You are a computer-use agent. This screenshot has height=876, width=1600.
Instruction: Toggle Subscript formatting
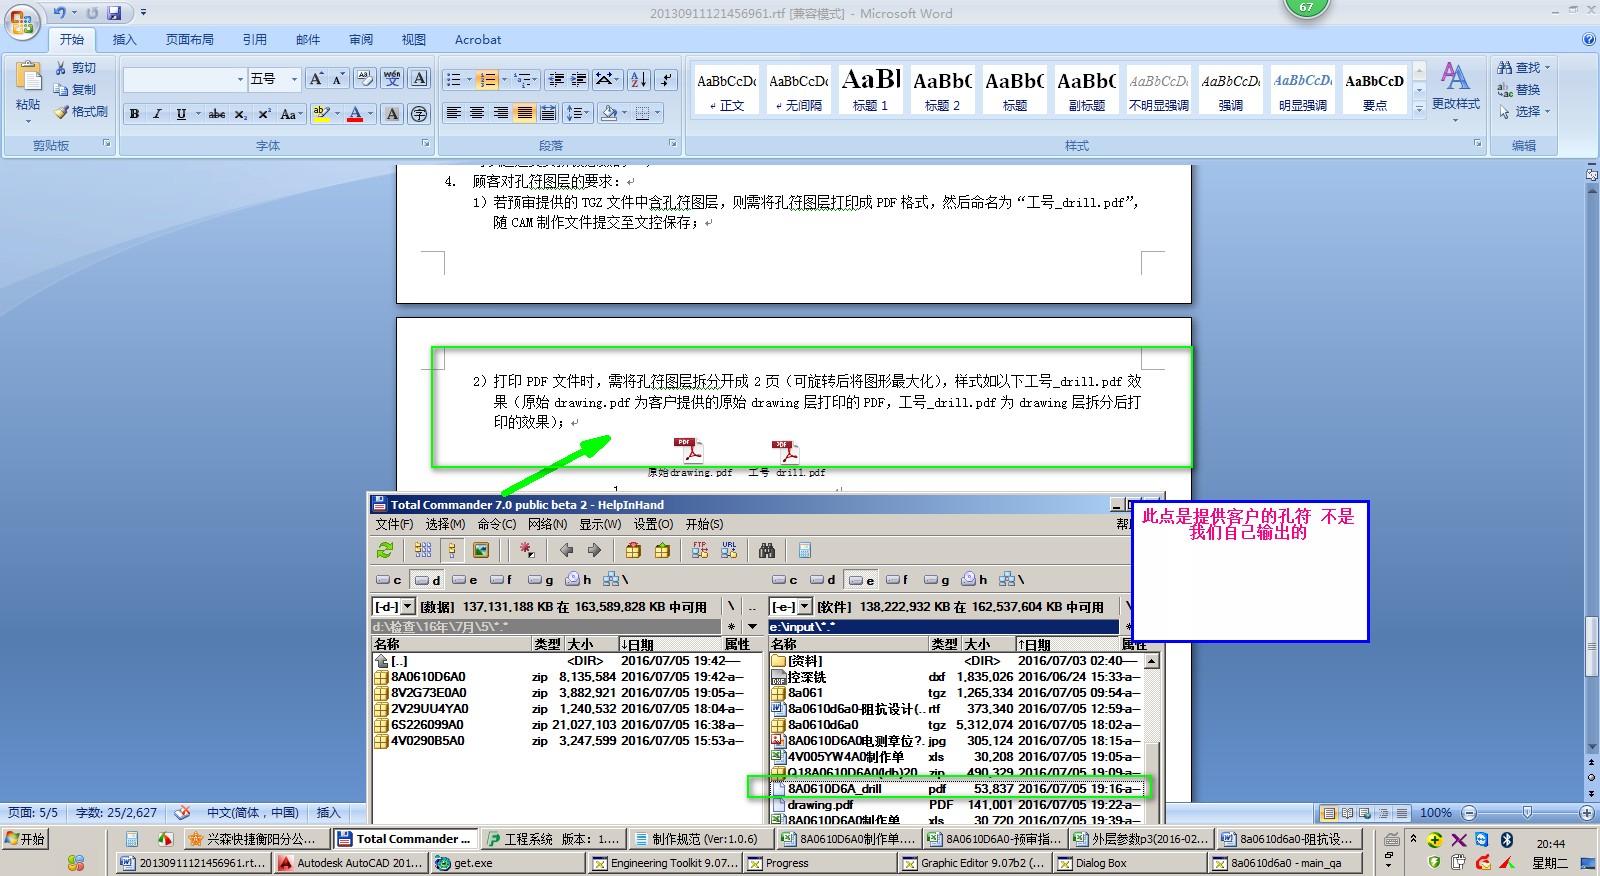click(x=241, y=114)
